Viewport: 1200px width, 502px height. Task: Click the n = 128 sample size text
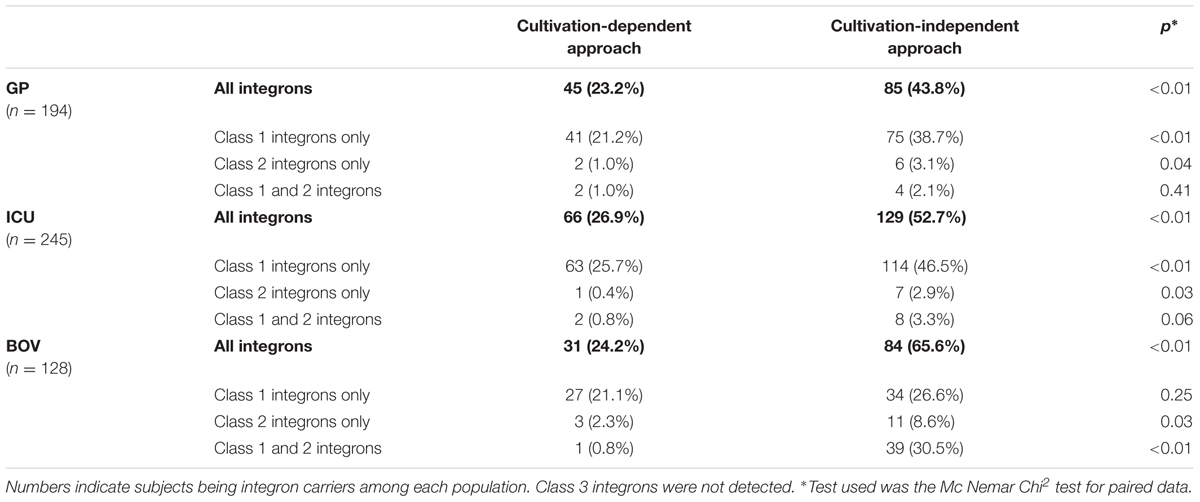[41, 367]
